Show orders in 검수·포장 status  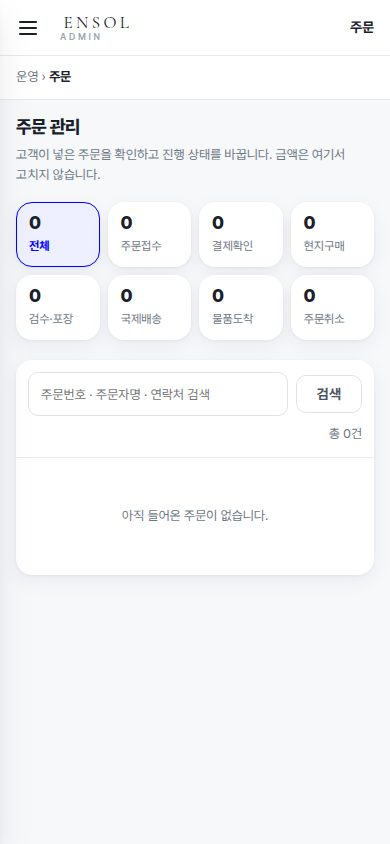[58, 308]
